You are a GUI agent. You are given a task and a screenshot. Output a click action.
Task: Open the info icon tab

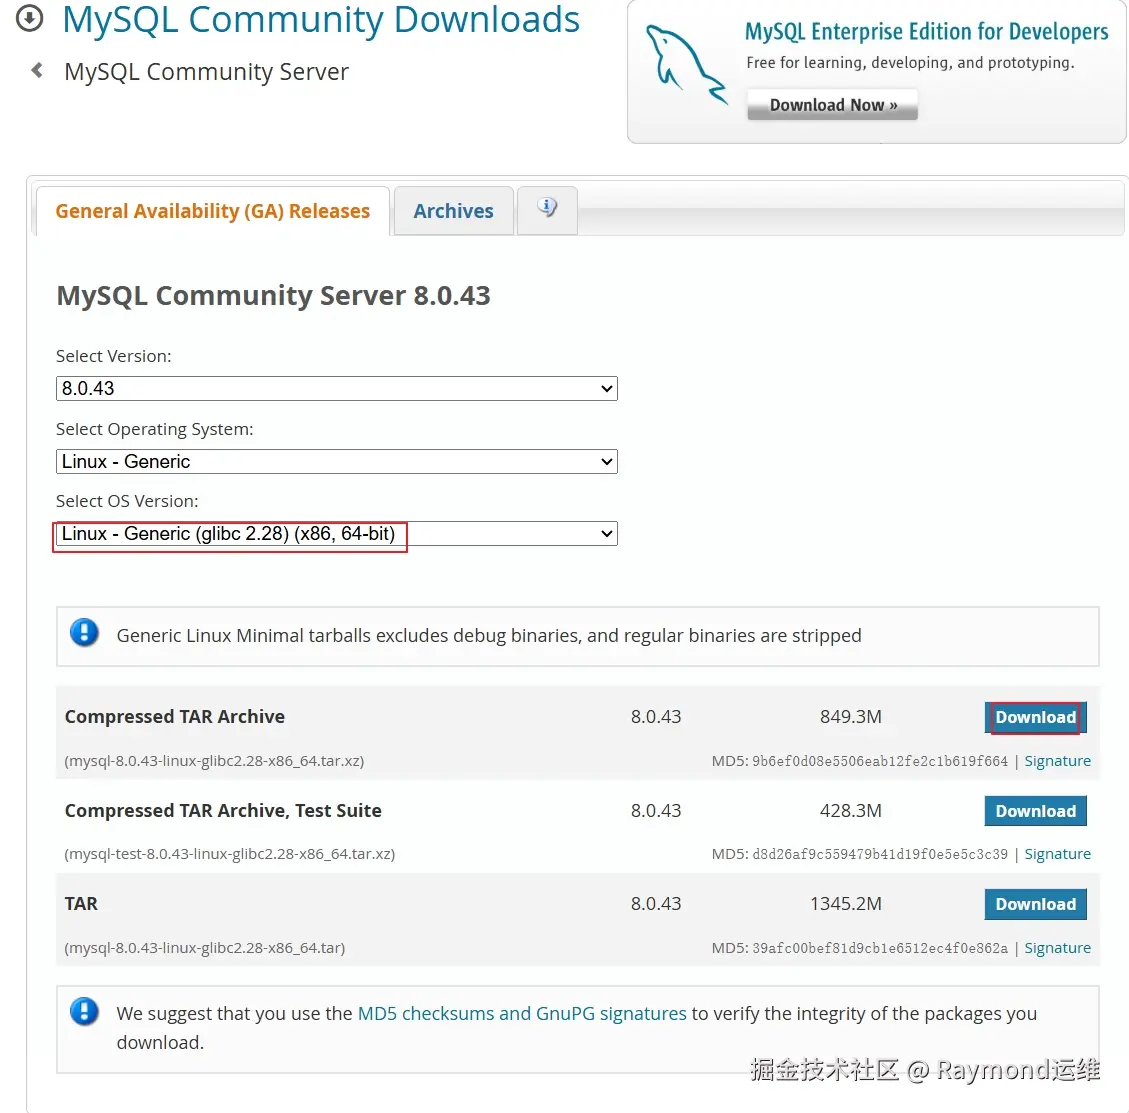click(x=547, y=209)
